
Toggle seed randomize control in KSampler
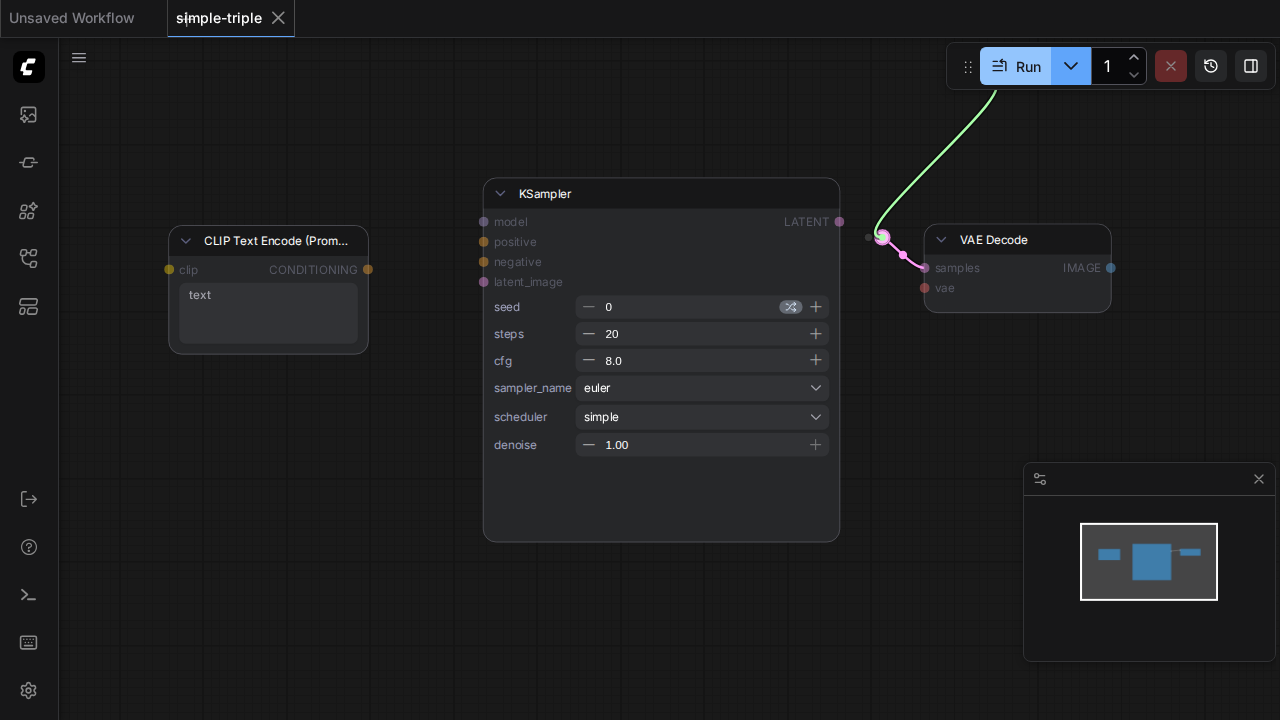(x=791, y=307)
